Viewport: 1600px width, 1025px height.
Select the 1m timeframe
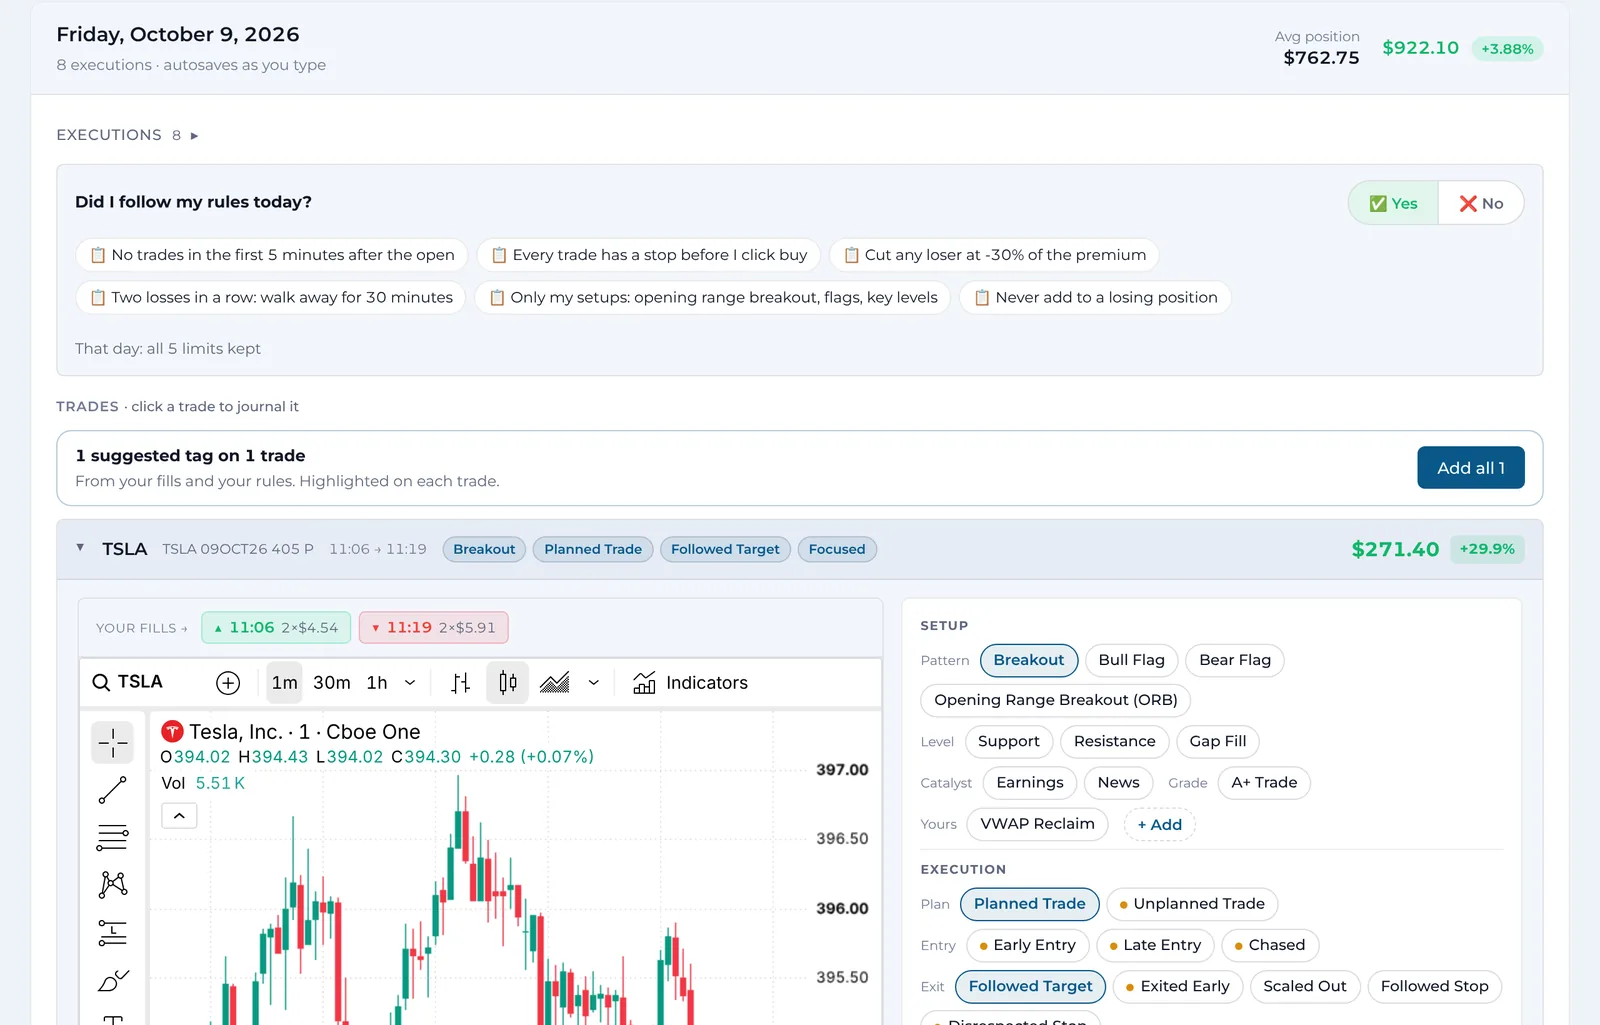point(284,683)
